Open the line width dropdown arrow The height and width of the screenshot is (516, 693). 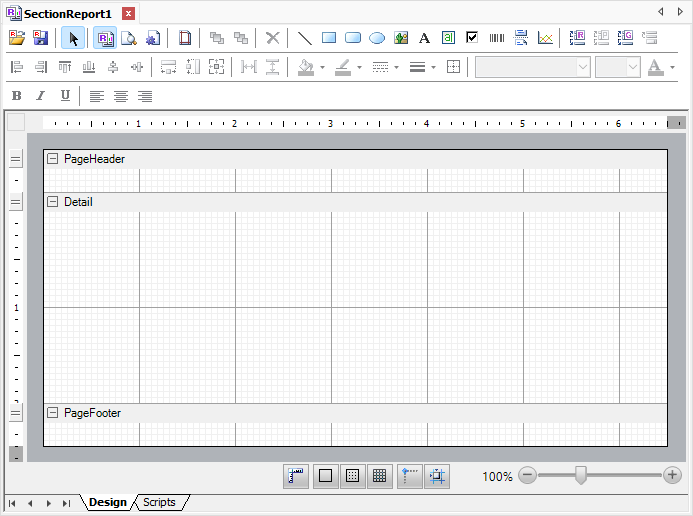point(434,67)
